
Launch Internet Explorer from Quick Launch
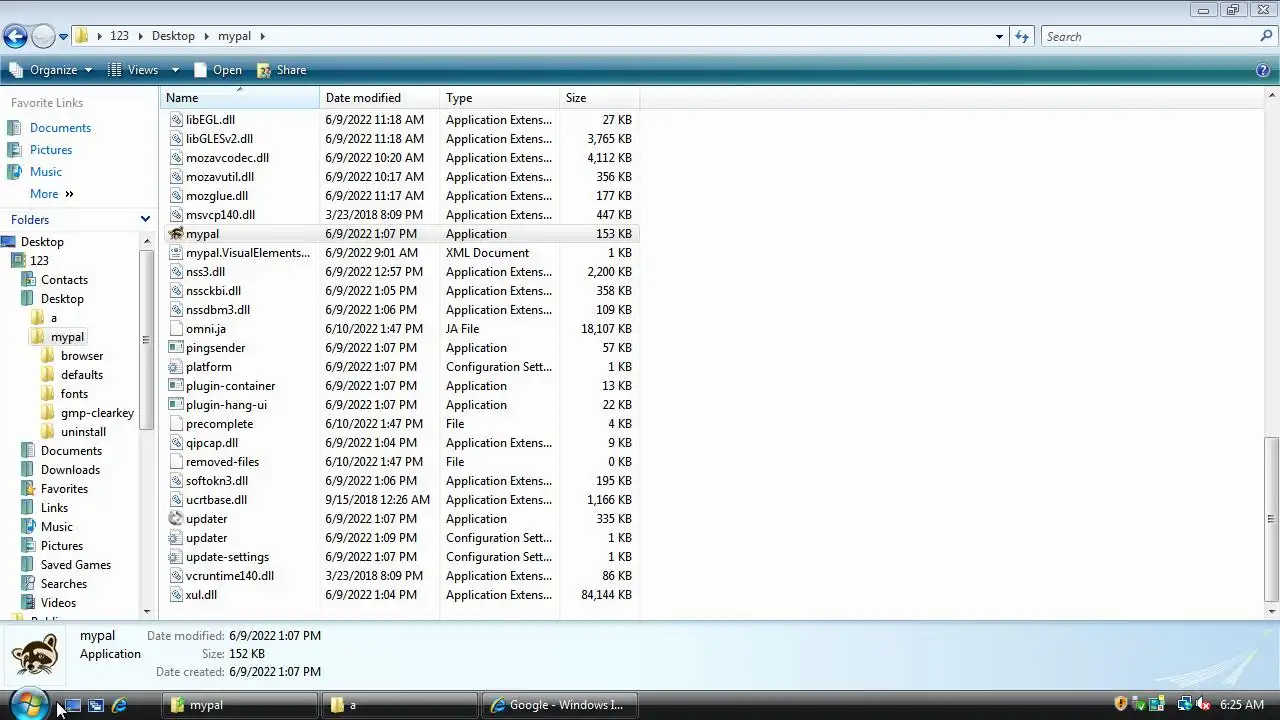(x=119, y=705)
